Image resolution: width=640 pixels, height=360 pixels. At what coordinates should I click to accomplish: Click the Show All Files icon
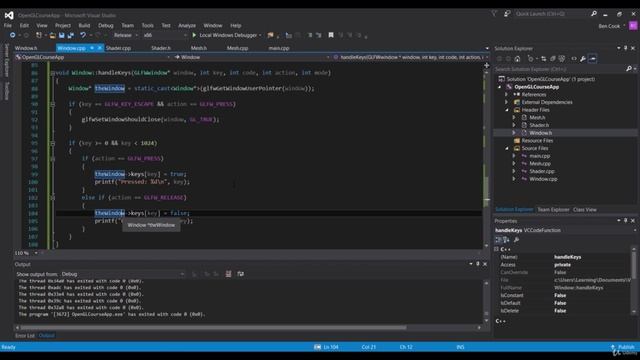pos(562,59)
